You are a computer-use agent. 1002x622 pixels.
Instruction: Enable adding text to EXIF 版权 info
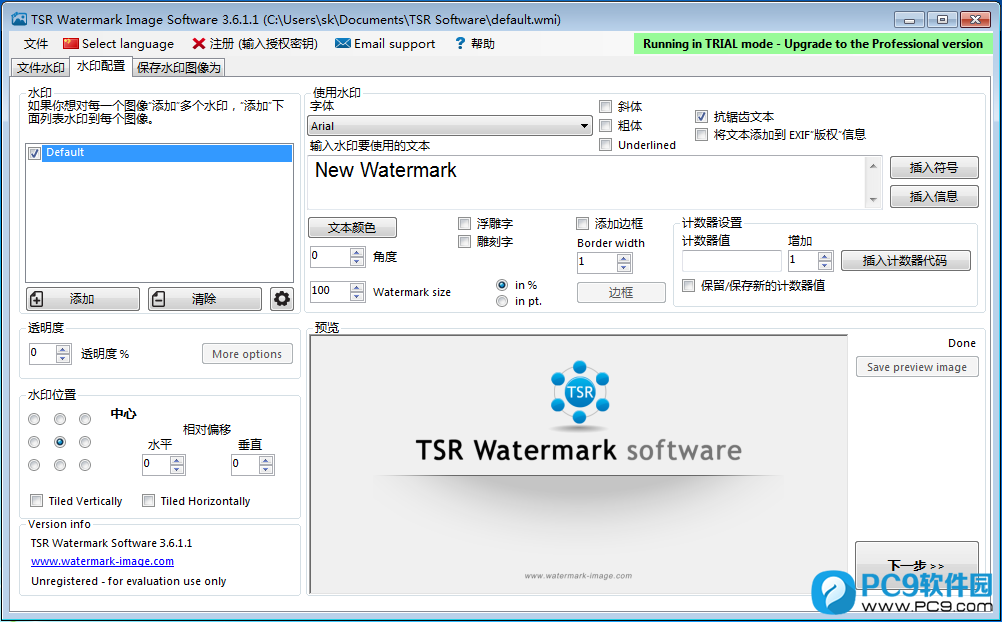[701, 134]
